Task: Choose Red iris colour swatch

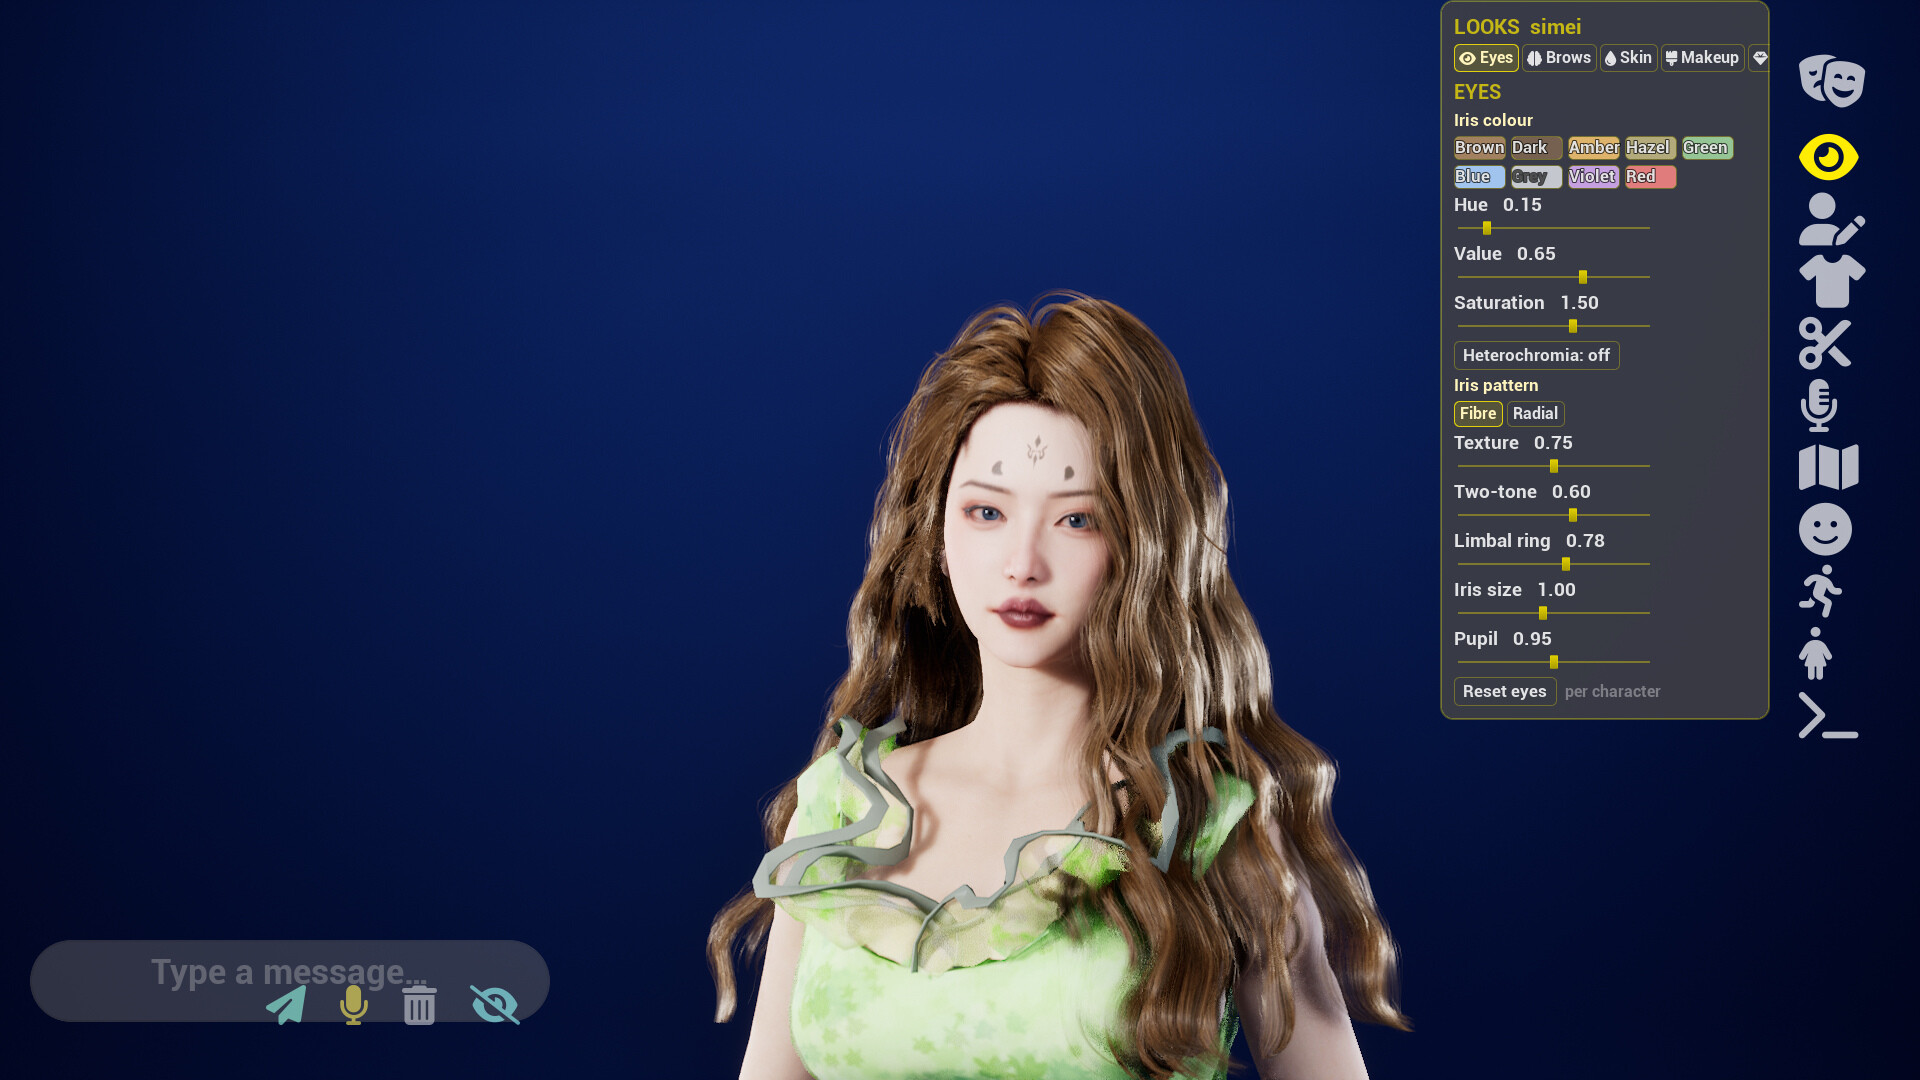Action: point(1650,177)
